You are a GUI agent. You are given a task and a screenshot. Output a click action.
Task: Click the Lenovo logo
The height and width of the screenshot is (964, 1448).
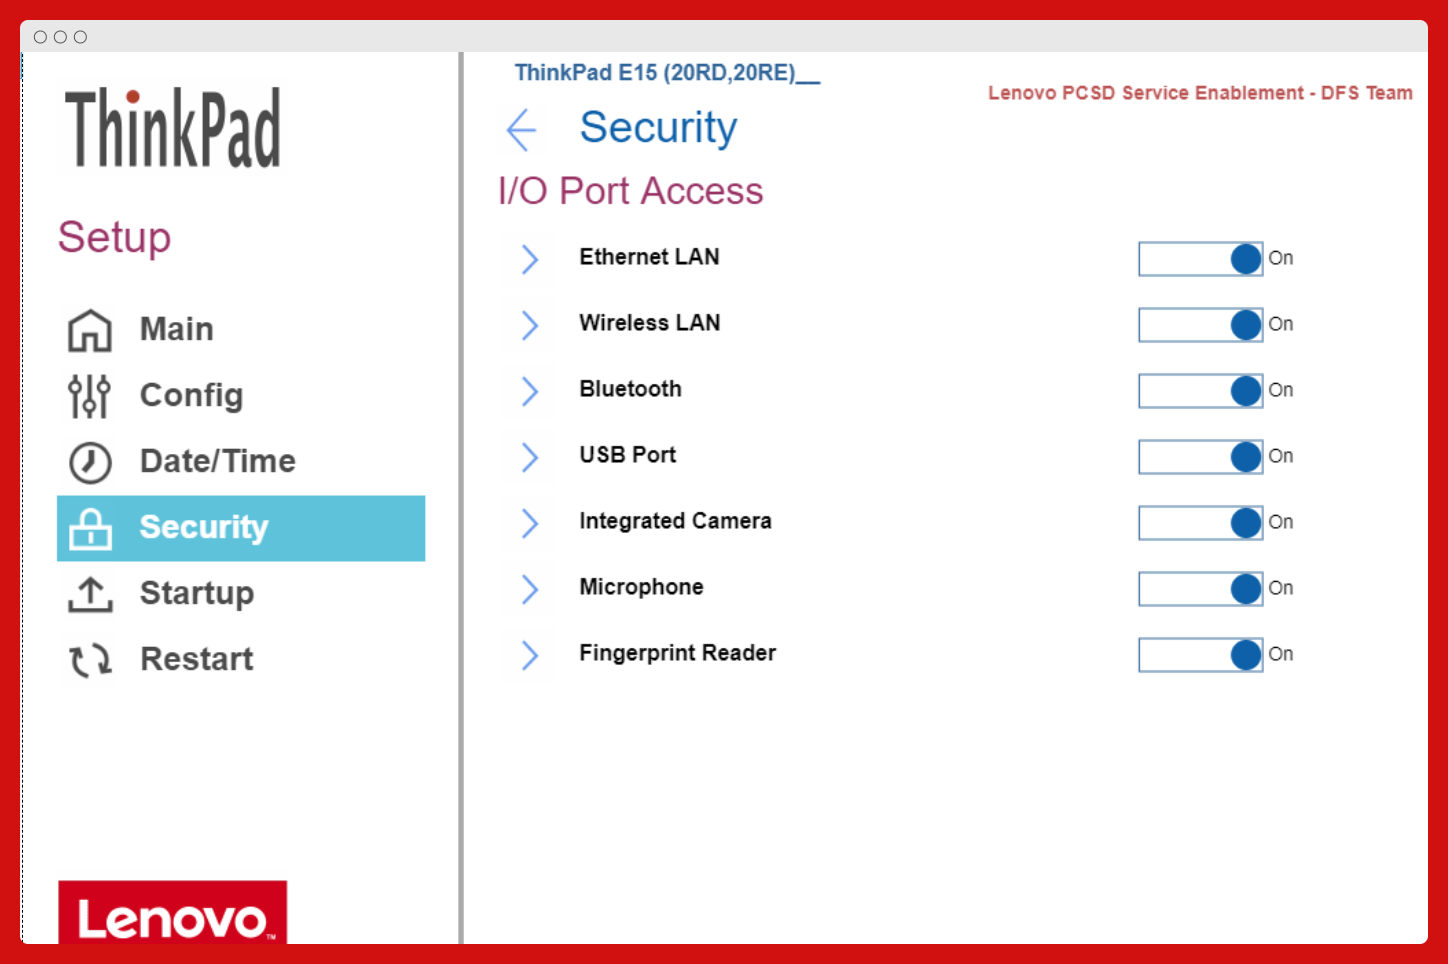click(x=172, y=912)
